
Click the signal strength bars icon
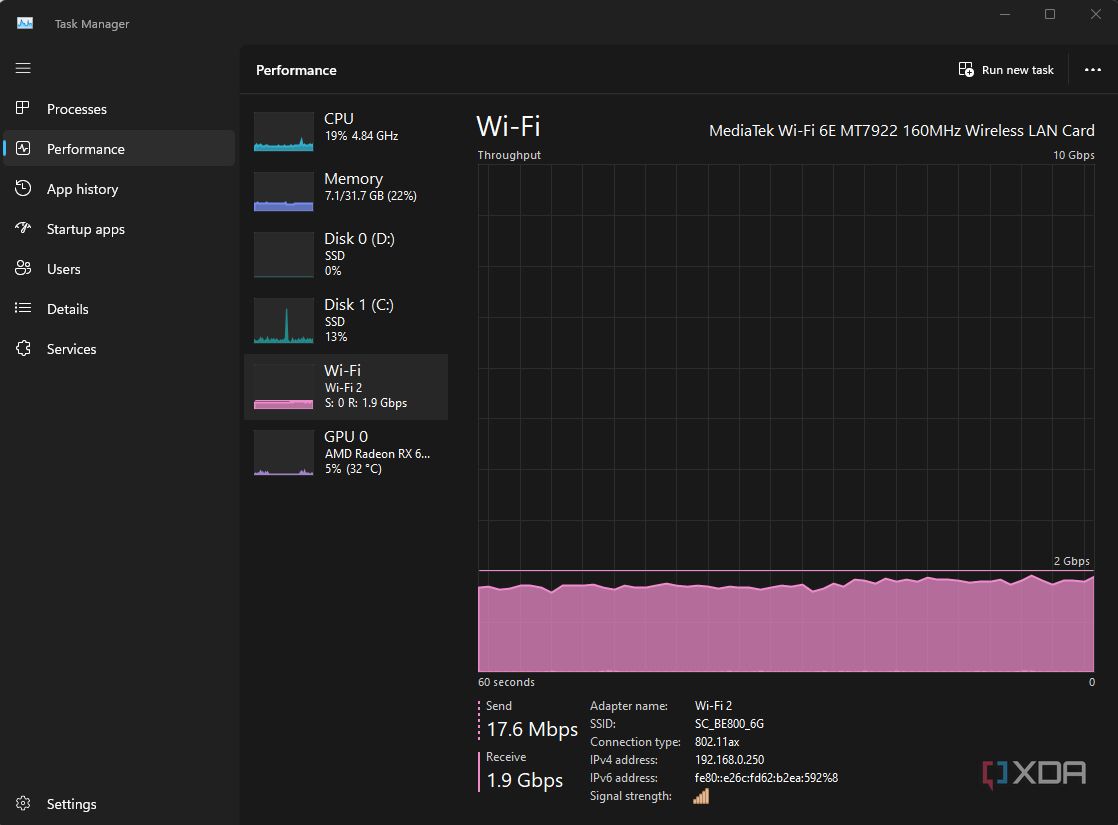[x=701, y=796]
